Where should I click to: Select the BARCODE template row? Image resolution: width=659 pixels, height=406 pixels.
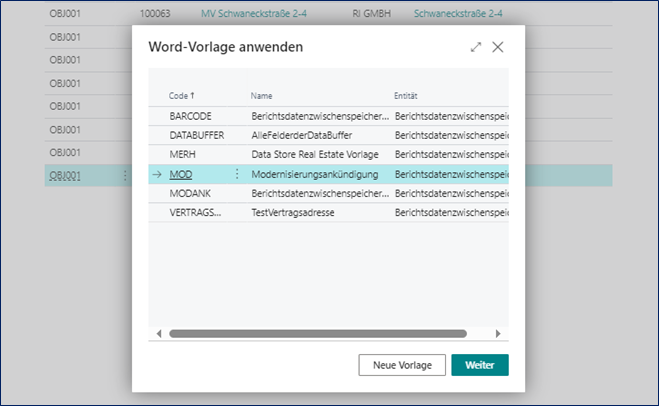point(192,117)
